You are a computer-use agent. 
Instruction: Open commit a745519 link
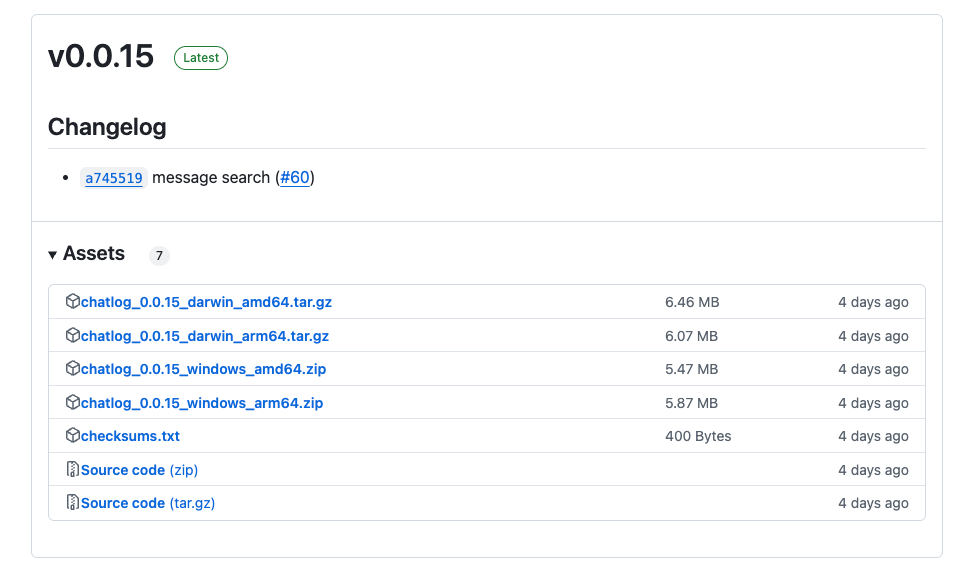coord(114,178)
